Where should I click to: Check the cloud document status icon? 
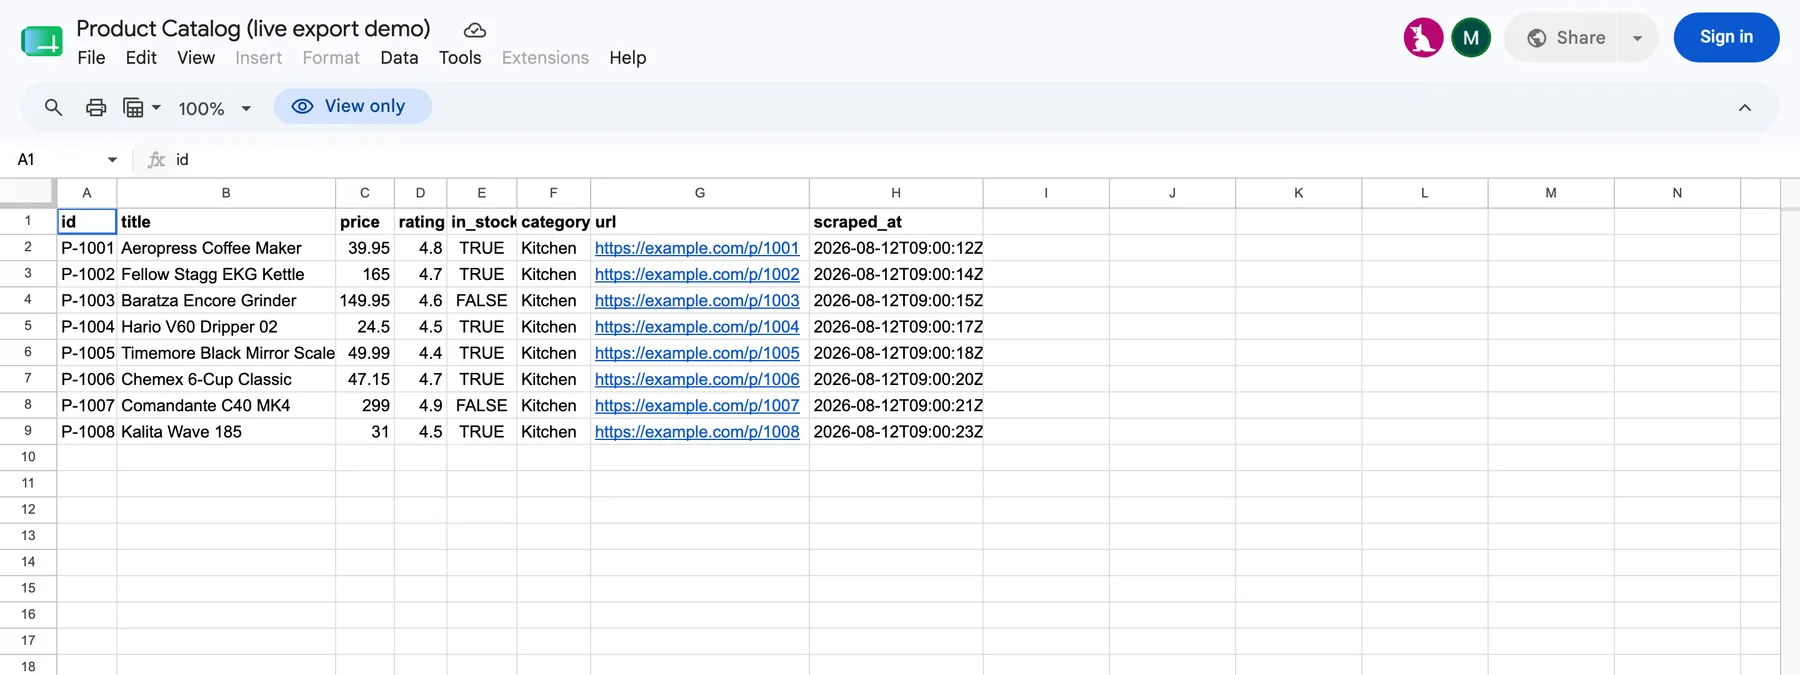[475, 30]
